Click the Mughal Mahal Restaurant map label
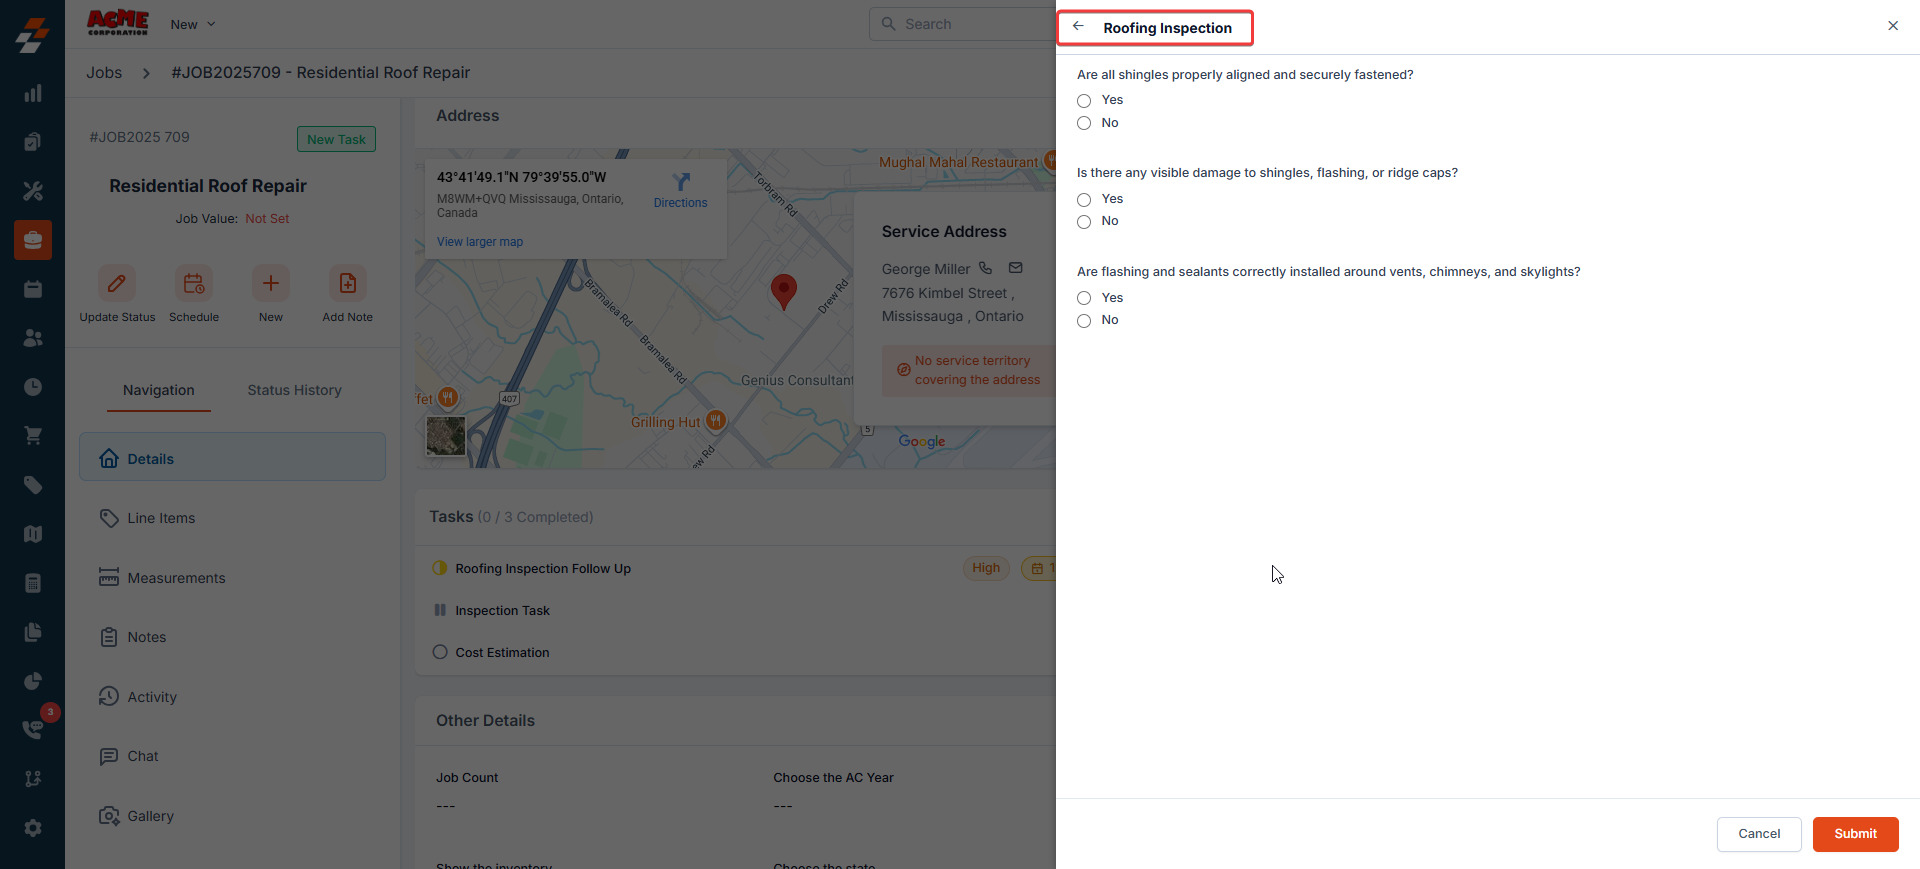 958,162
